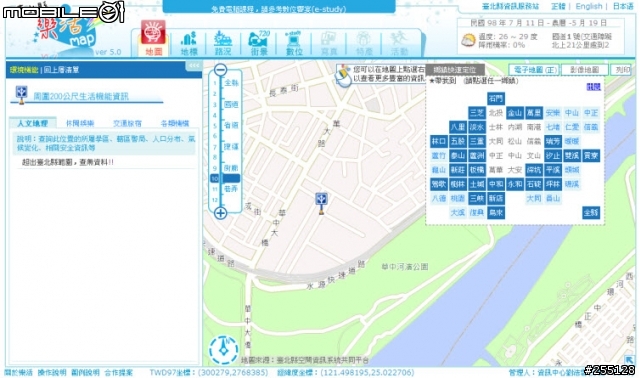Jump to 金山 township
The image size is (640, 378).
[515, 113]
